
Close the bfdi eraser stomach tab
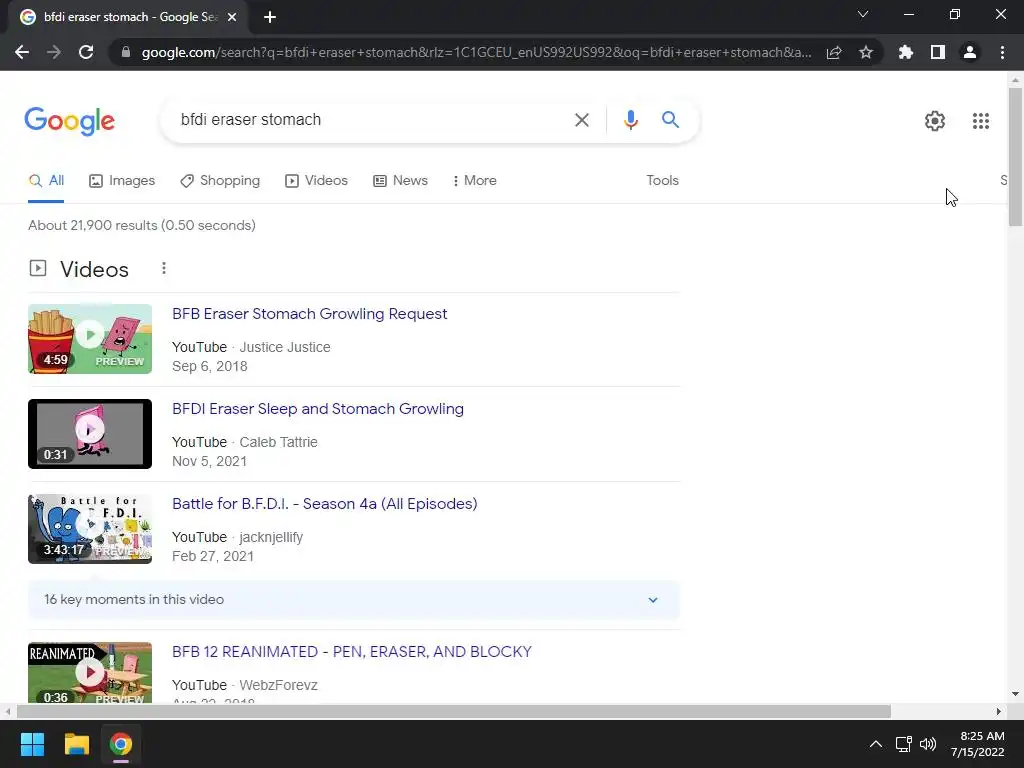[232, 17]
